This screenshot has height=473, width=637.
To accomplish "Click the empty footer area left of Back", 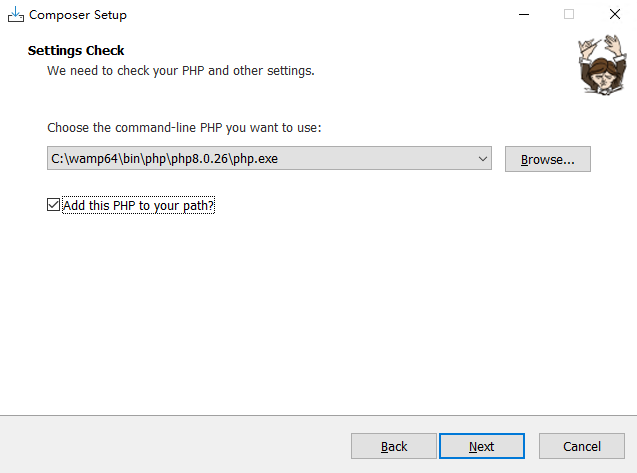I will [170, 446].
